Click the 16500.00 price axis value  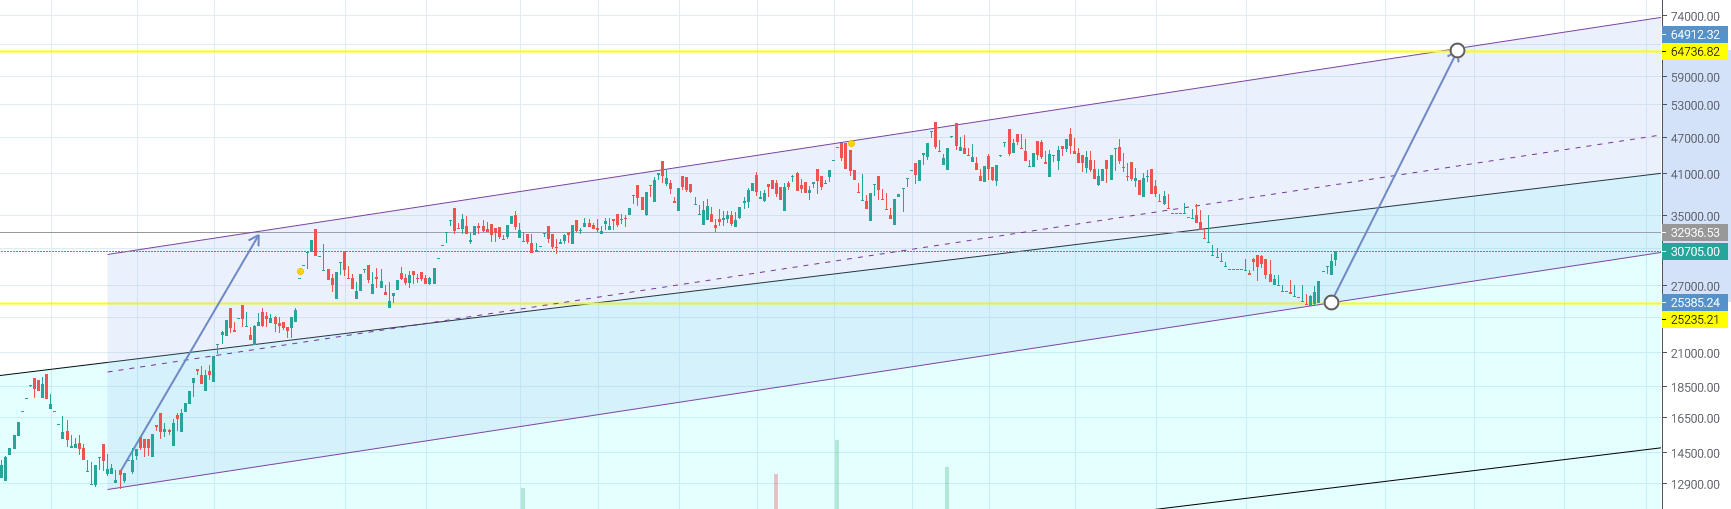click(1695, 420)
